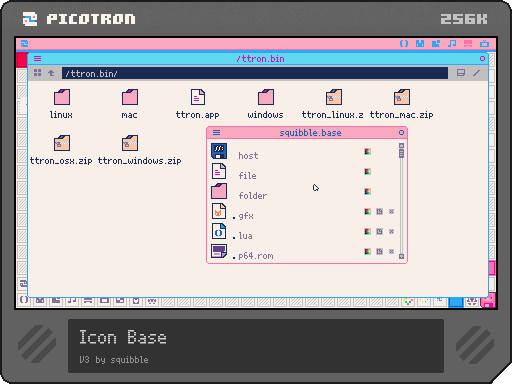Toggle grid view in the file browser

point(38,73)
